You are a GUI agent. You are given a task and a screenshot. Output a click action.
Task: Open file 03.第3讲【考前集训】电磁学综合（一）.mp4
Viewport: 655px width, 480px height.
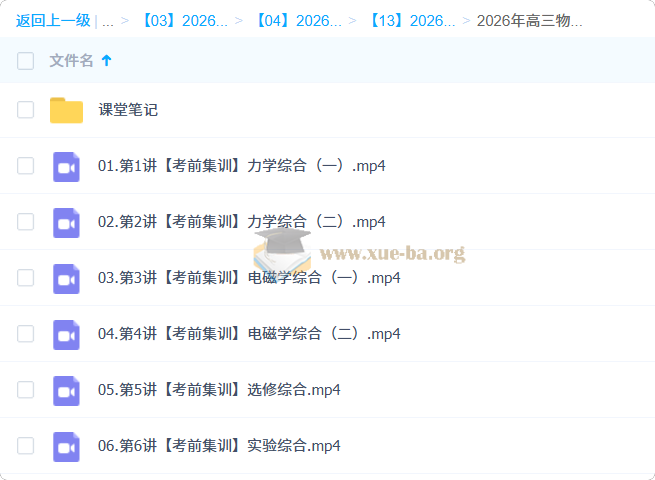tap(249, 278)
